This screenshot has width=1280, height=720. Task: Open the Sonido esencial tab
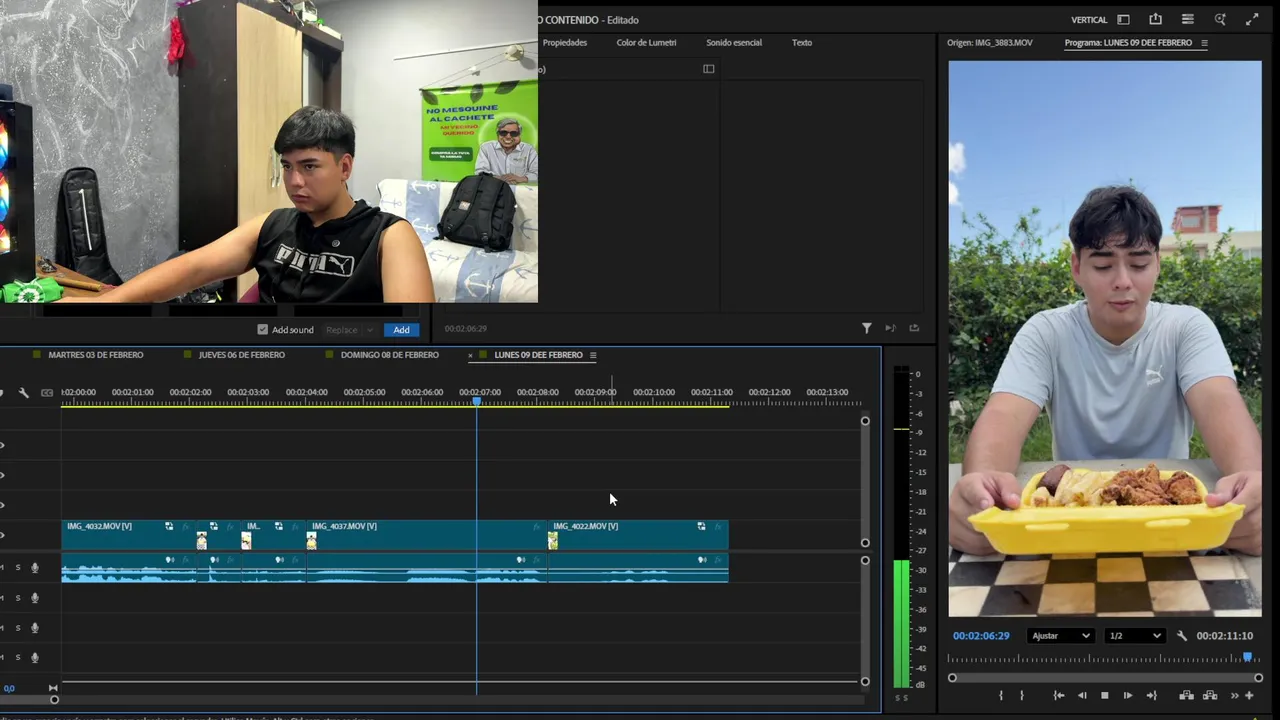click(734, 43)
